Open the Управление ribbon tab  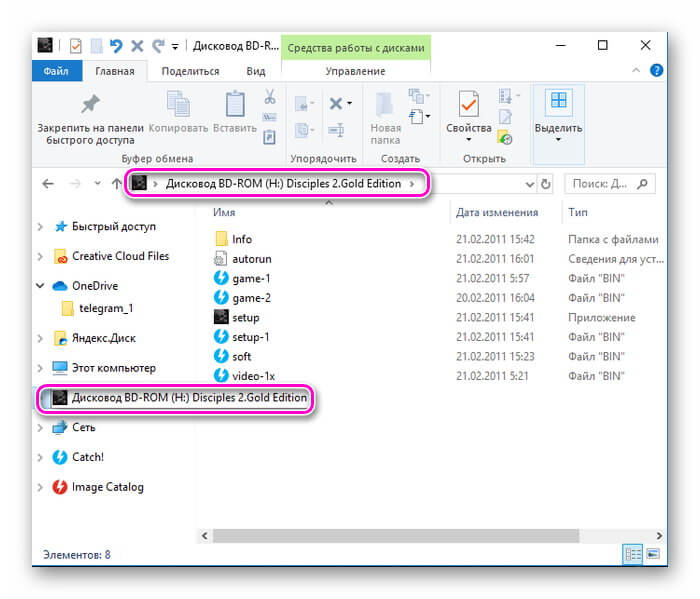(x=355, y=71)
